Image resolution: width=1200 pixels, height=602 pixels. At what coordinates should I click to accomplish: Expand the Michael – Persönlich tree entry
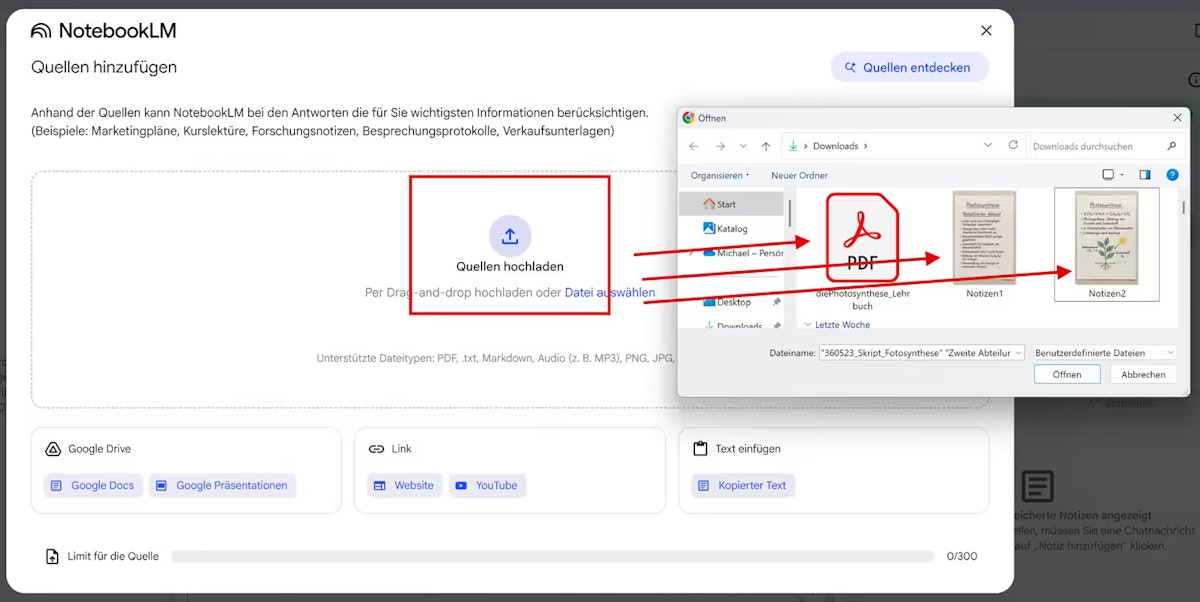[x=691, y=254]
